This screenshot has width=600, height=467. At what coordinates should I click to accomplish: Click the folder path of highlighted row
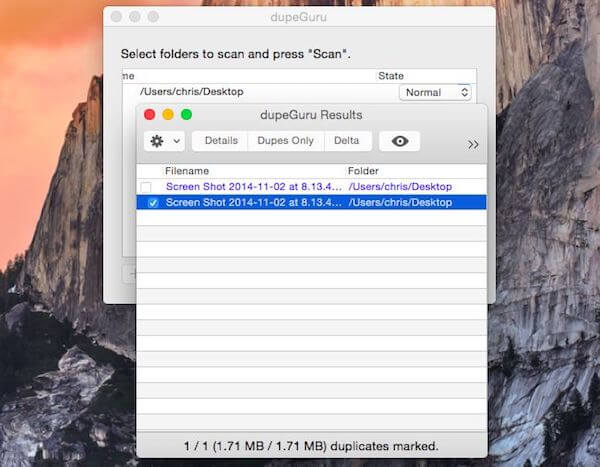pyautogui.click(x=400, y=202)
